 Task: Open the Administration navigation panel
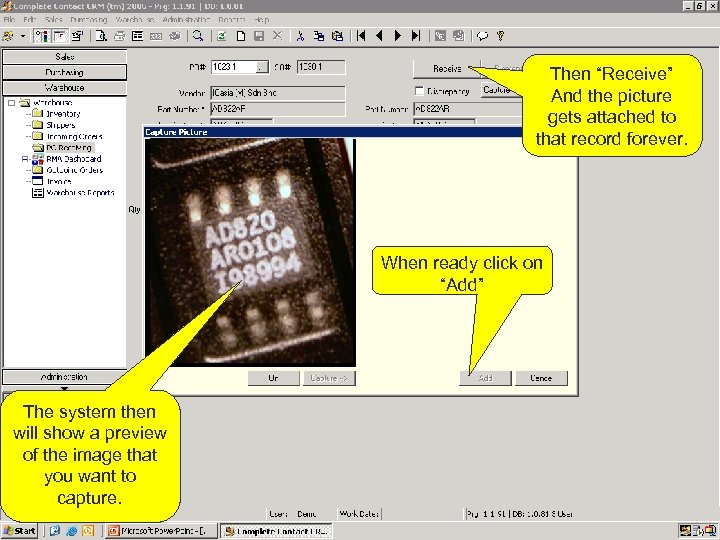(x=64, y=377)
